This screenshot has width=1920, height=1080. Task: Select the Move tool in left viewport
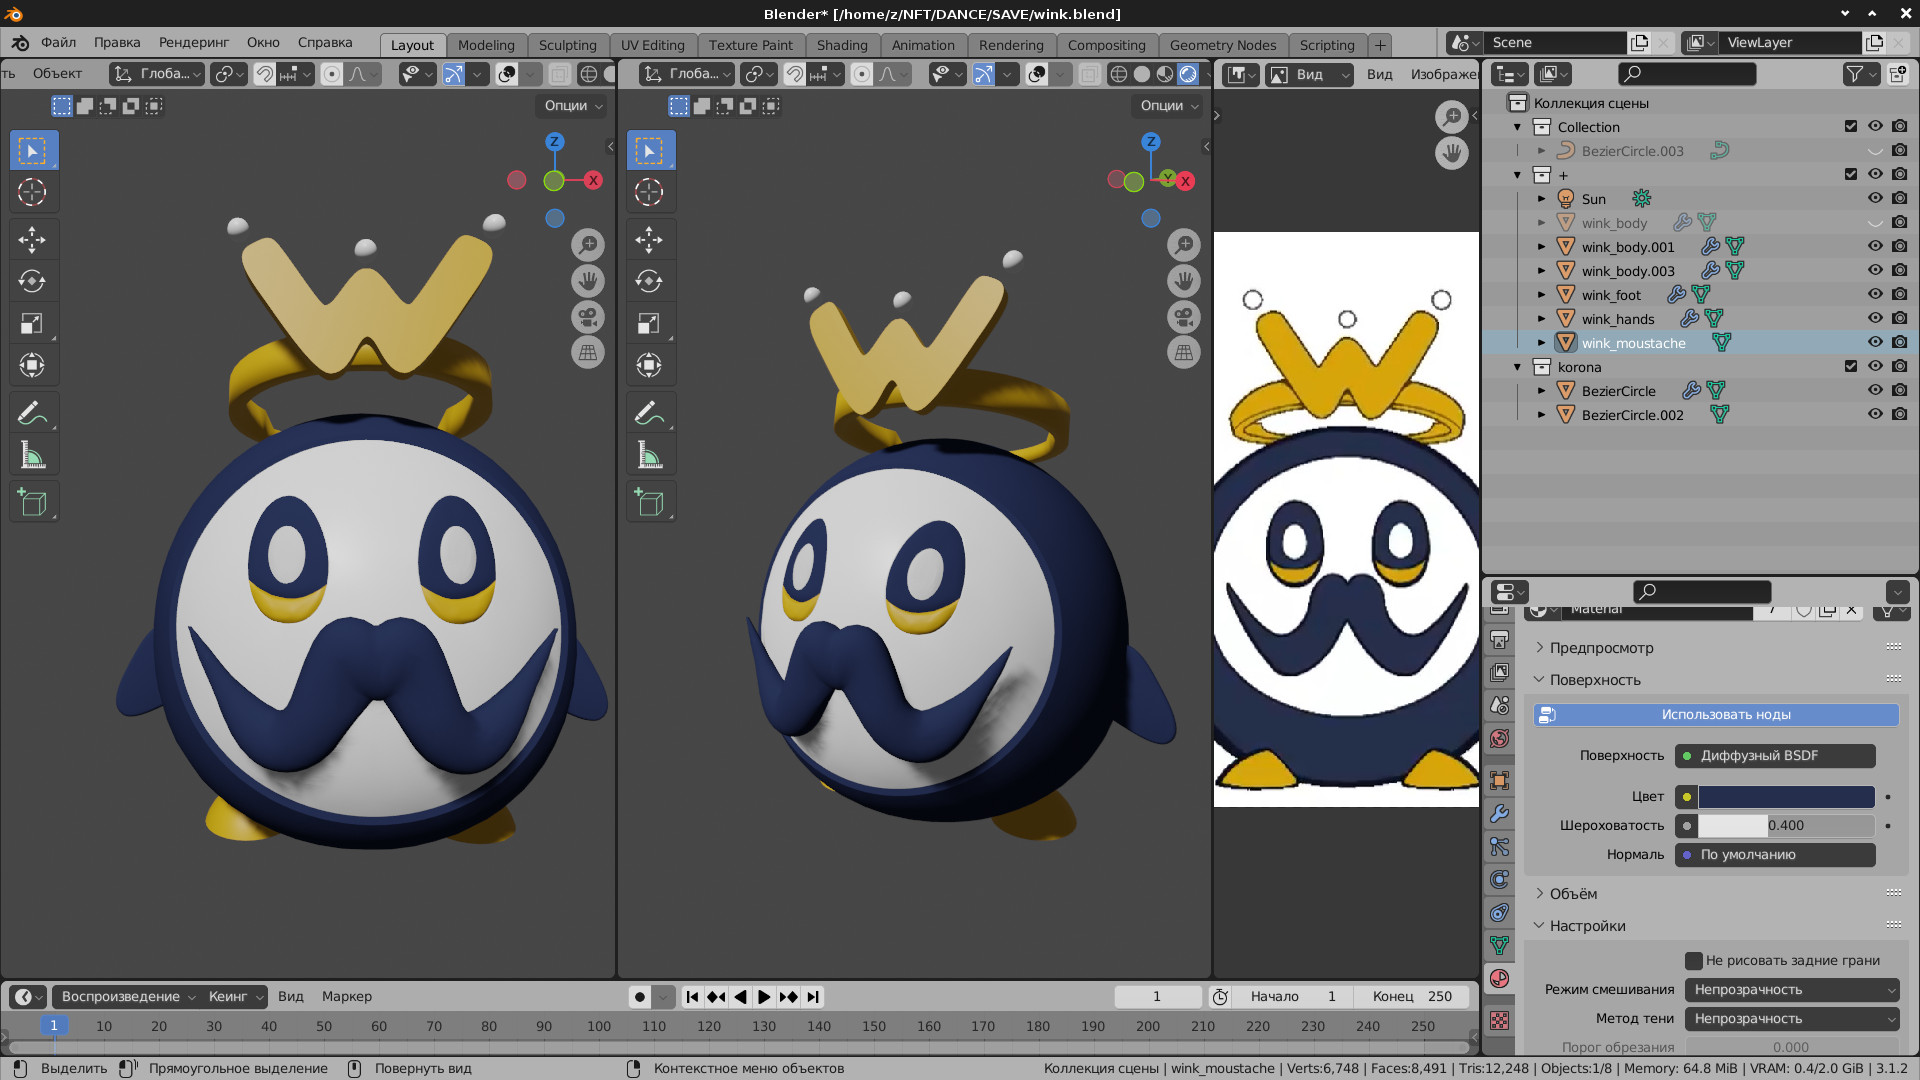(x=32, y=240)
